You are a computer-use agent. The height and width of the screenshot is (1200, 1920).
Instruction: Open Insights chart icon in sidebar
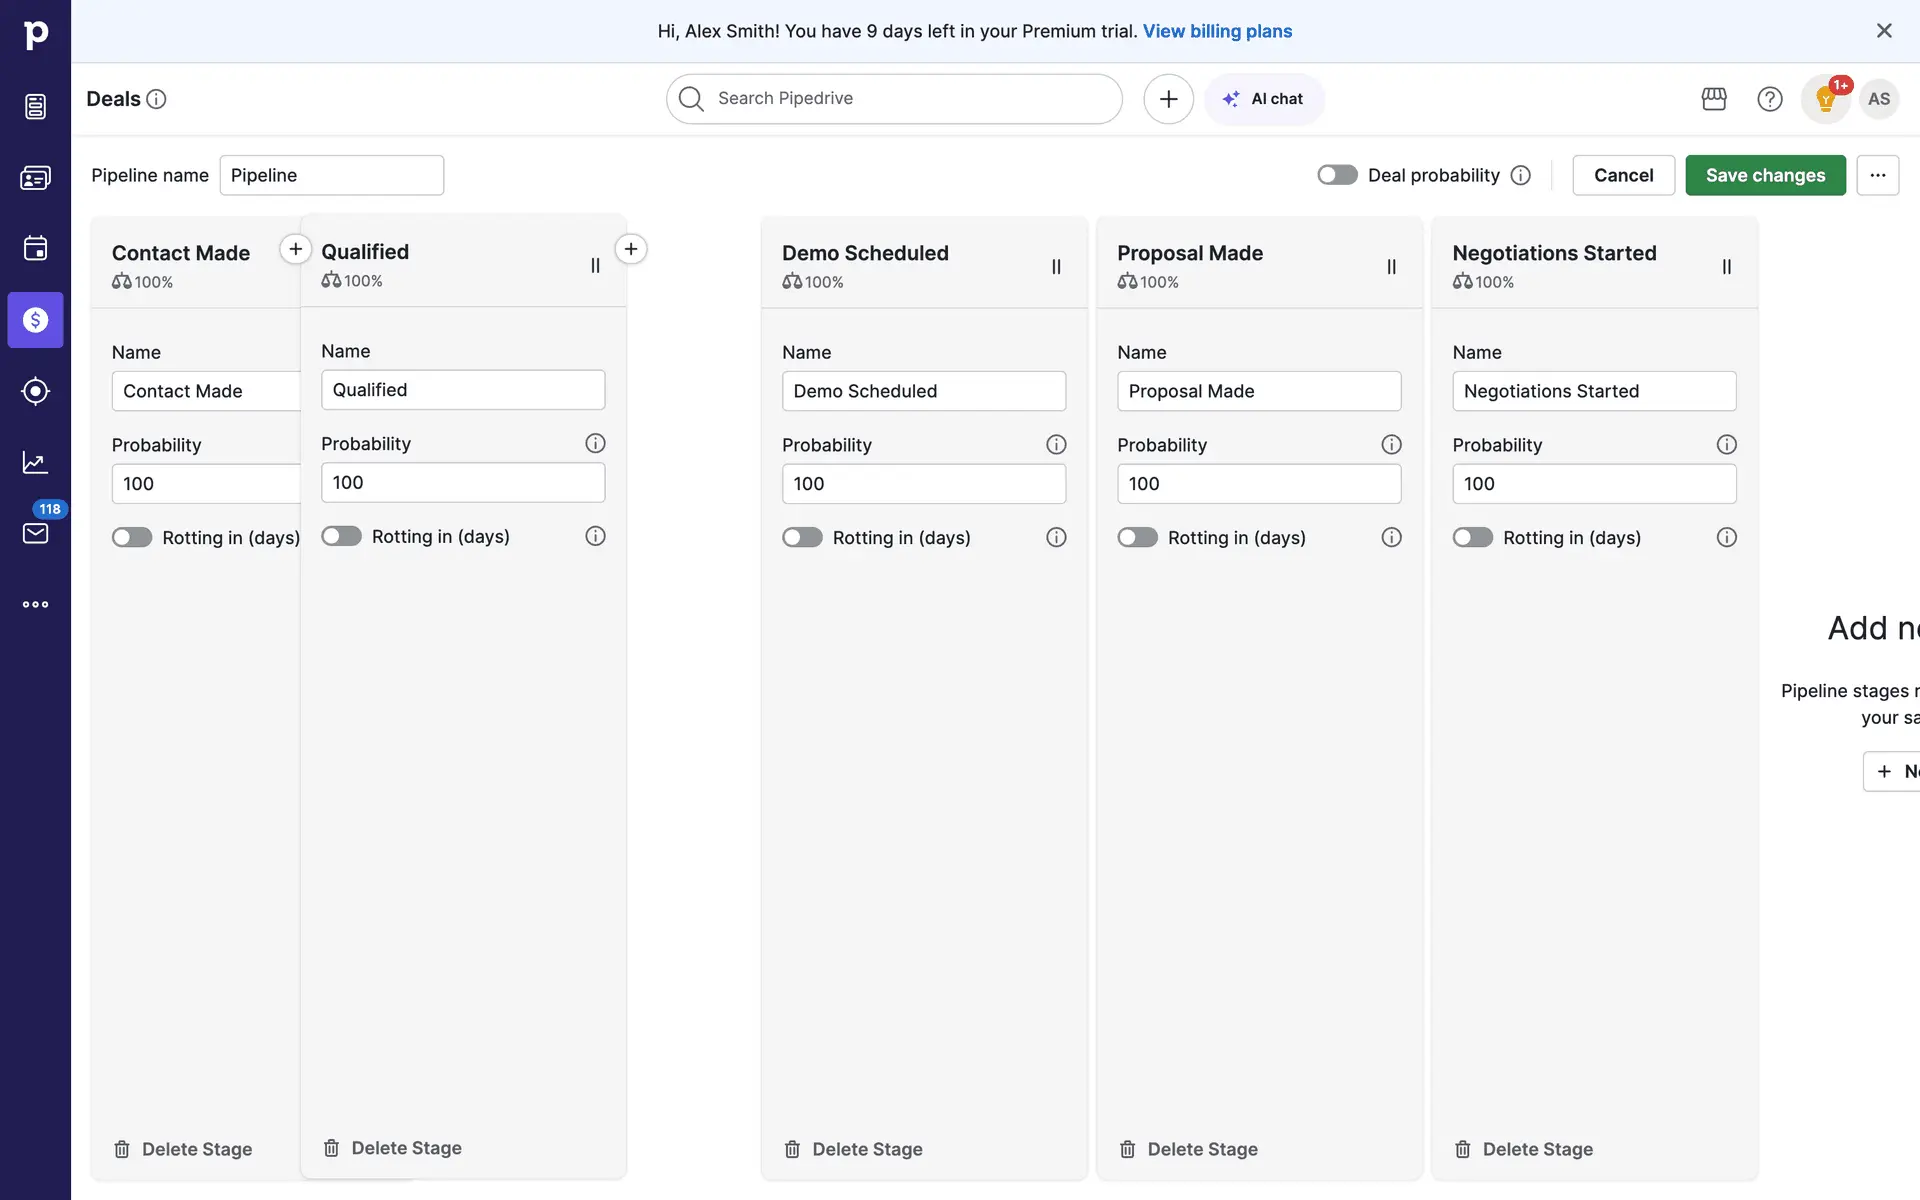35,462
